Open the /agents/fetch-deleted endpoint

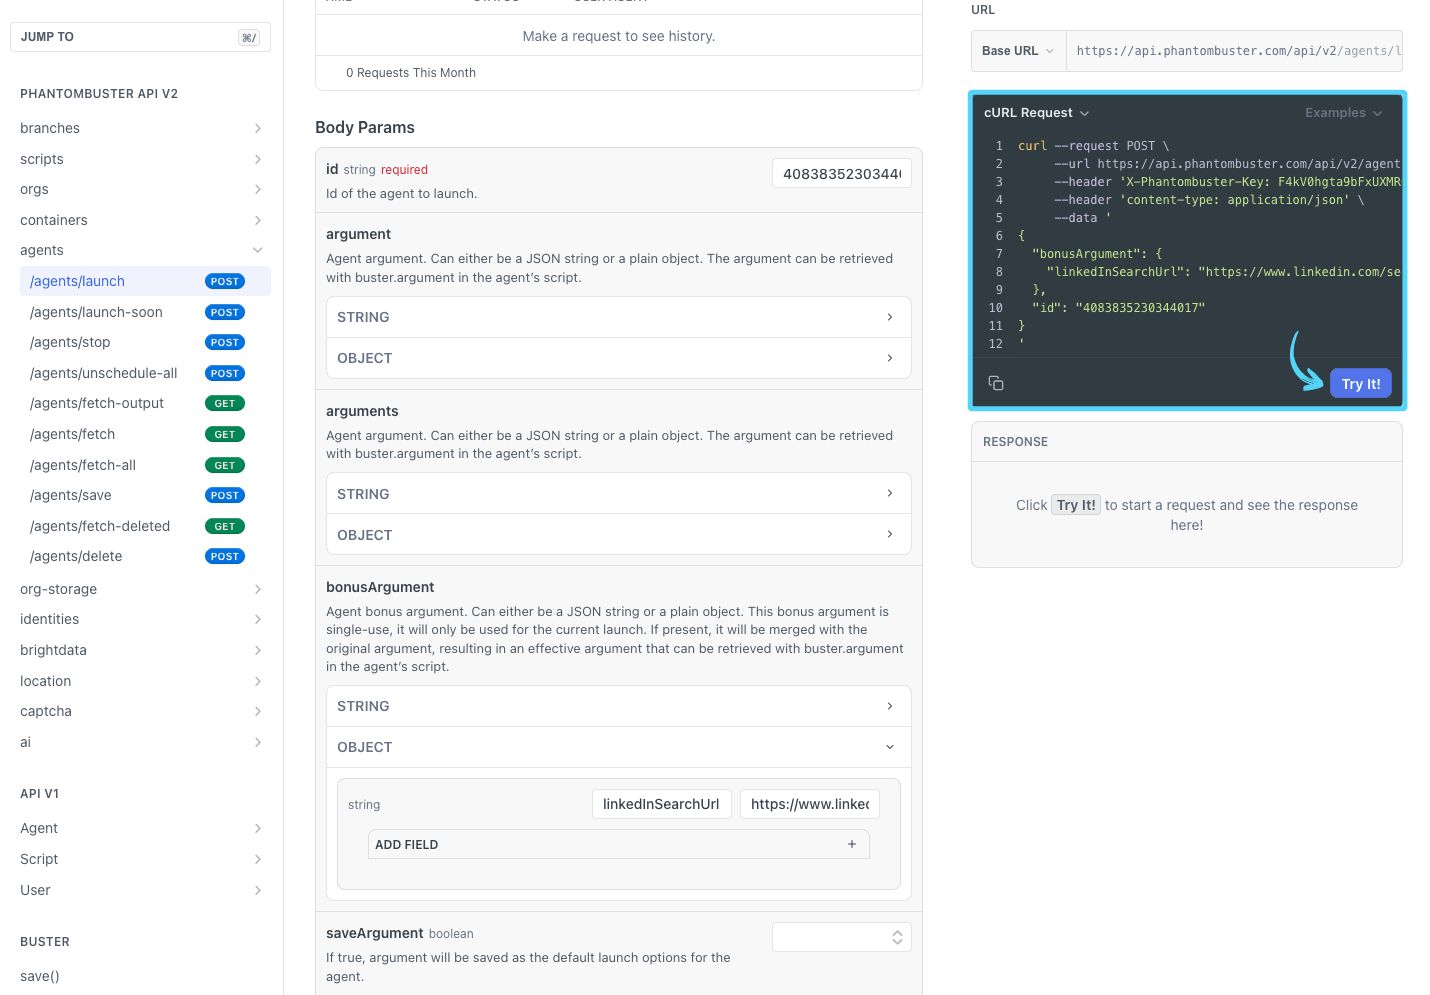(x=145, y=526)
